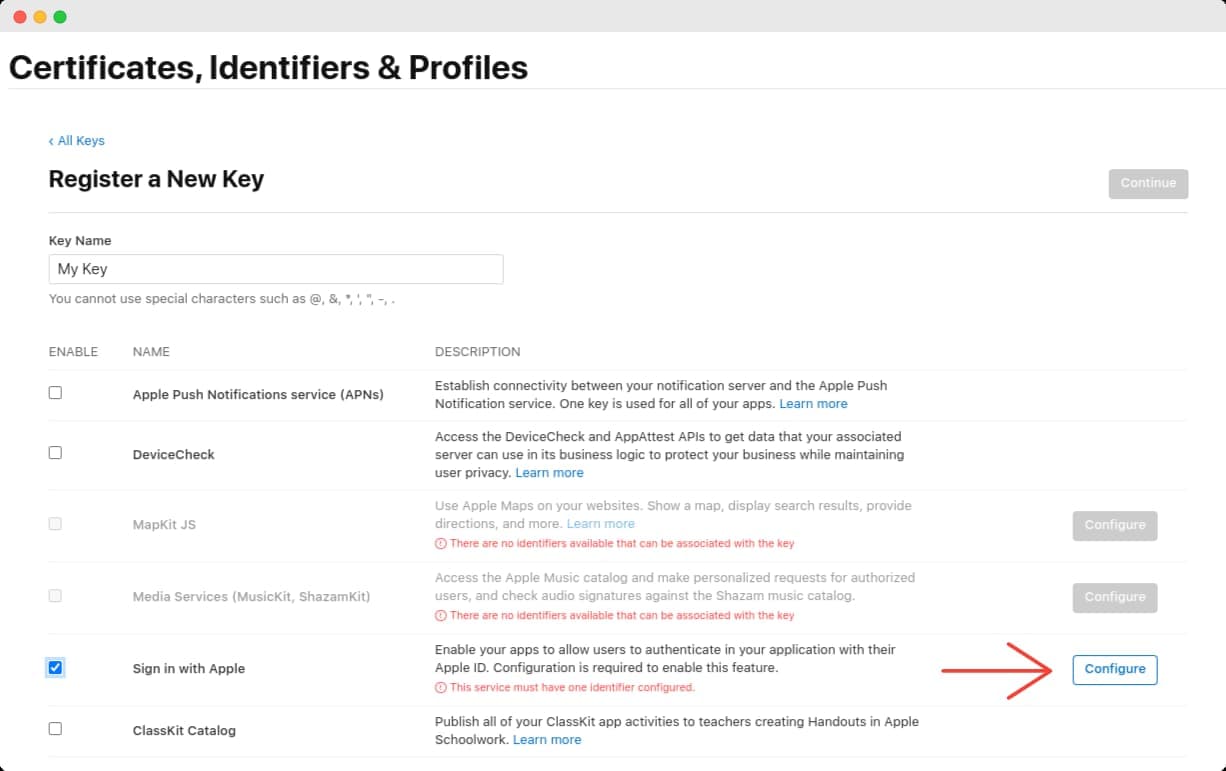The height and width of the screenshot is (771, 1226).
Task: Click Learn more for DeviceCheck
Action: click(547, 472)
